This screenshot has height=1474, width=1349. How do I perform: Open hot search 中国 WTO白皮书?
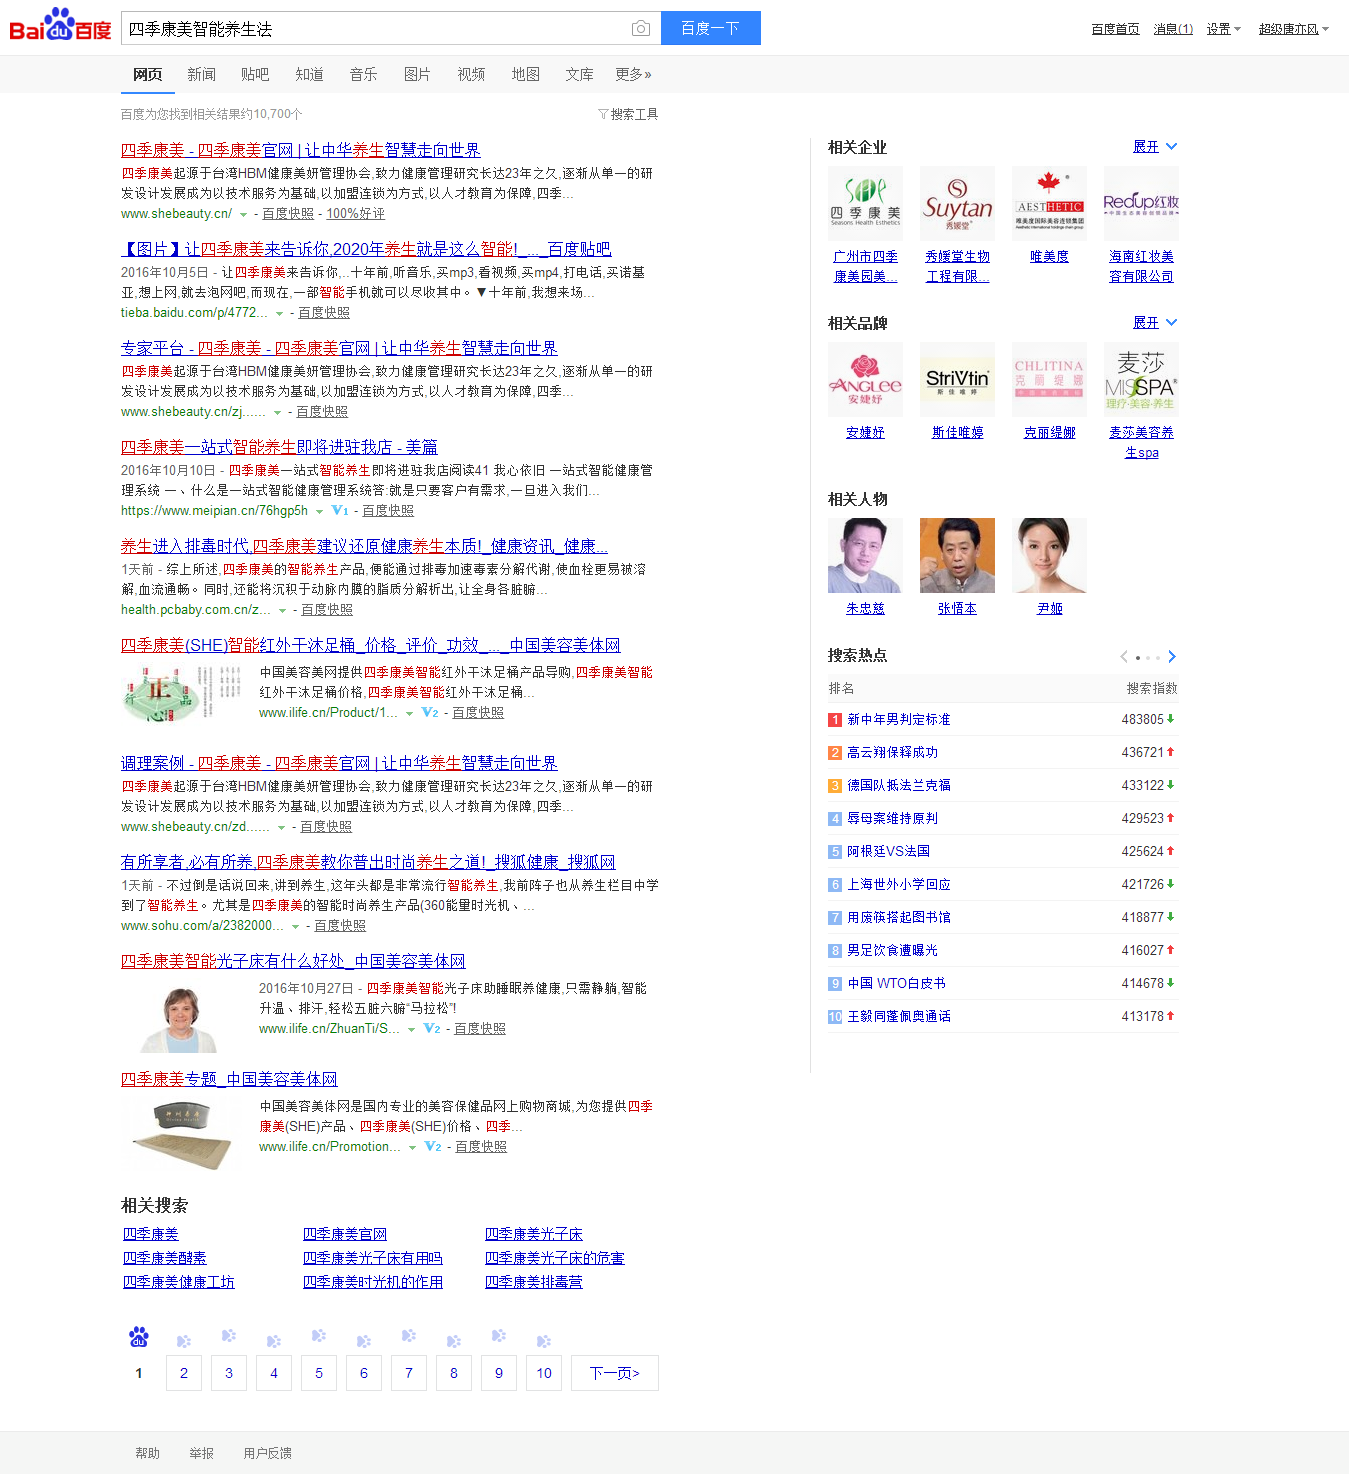tap(896, 984)
